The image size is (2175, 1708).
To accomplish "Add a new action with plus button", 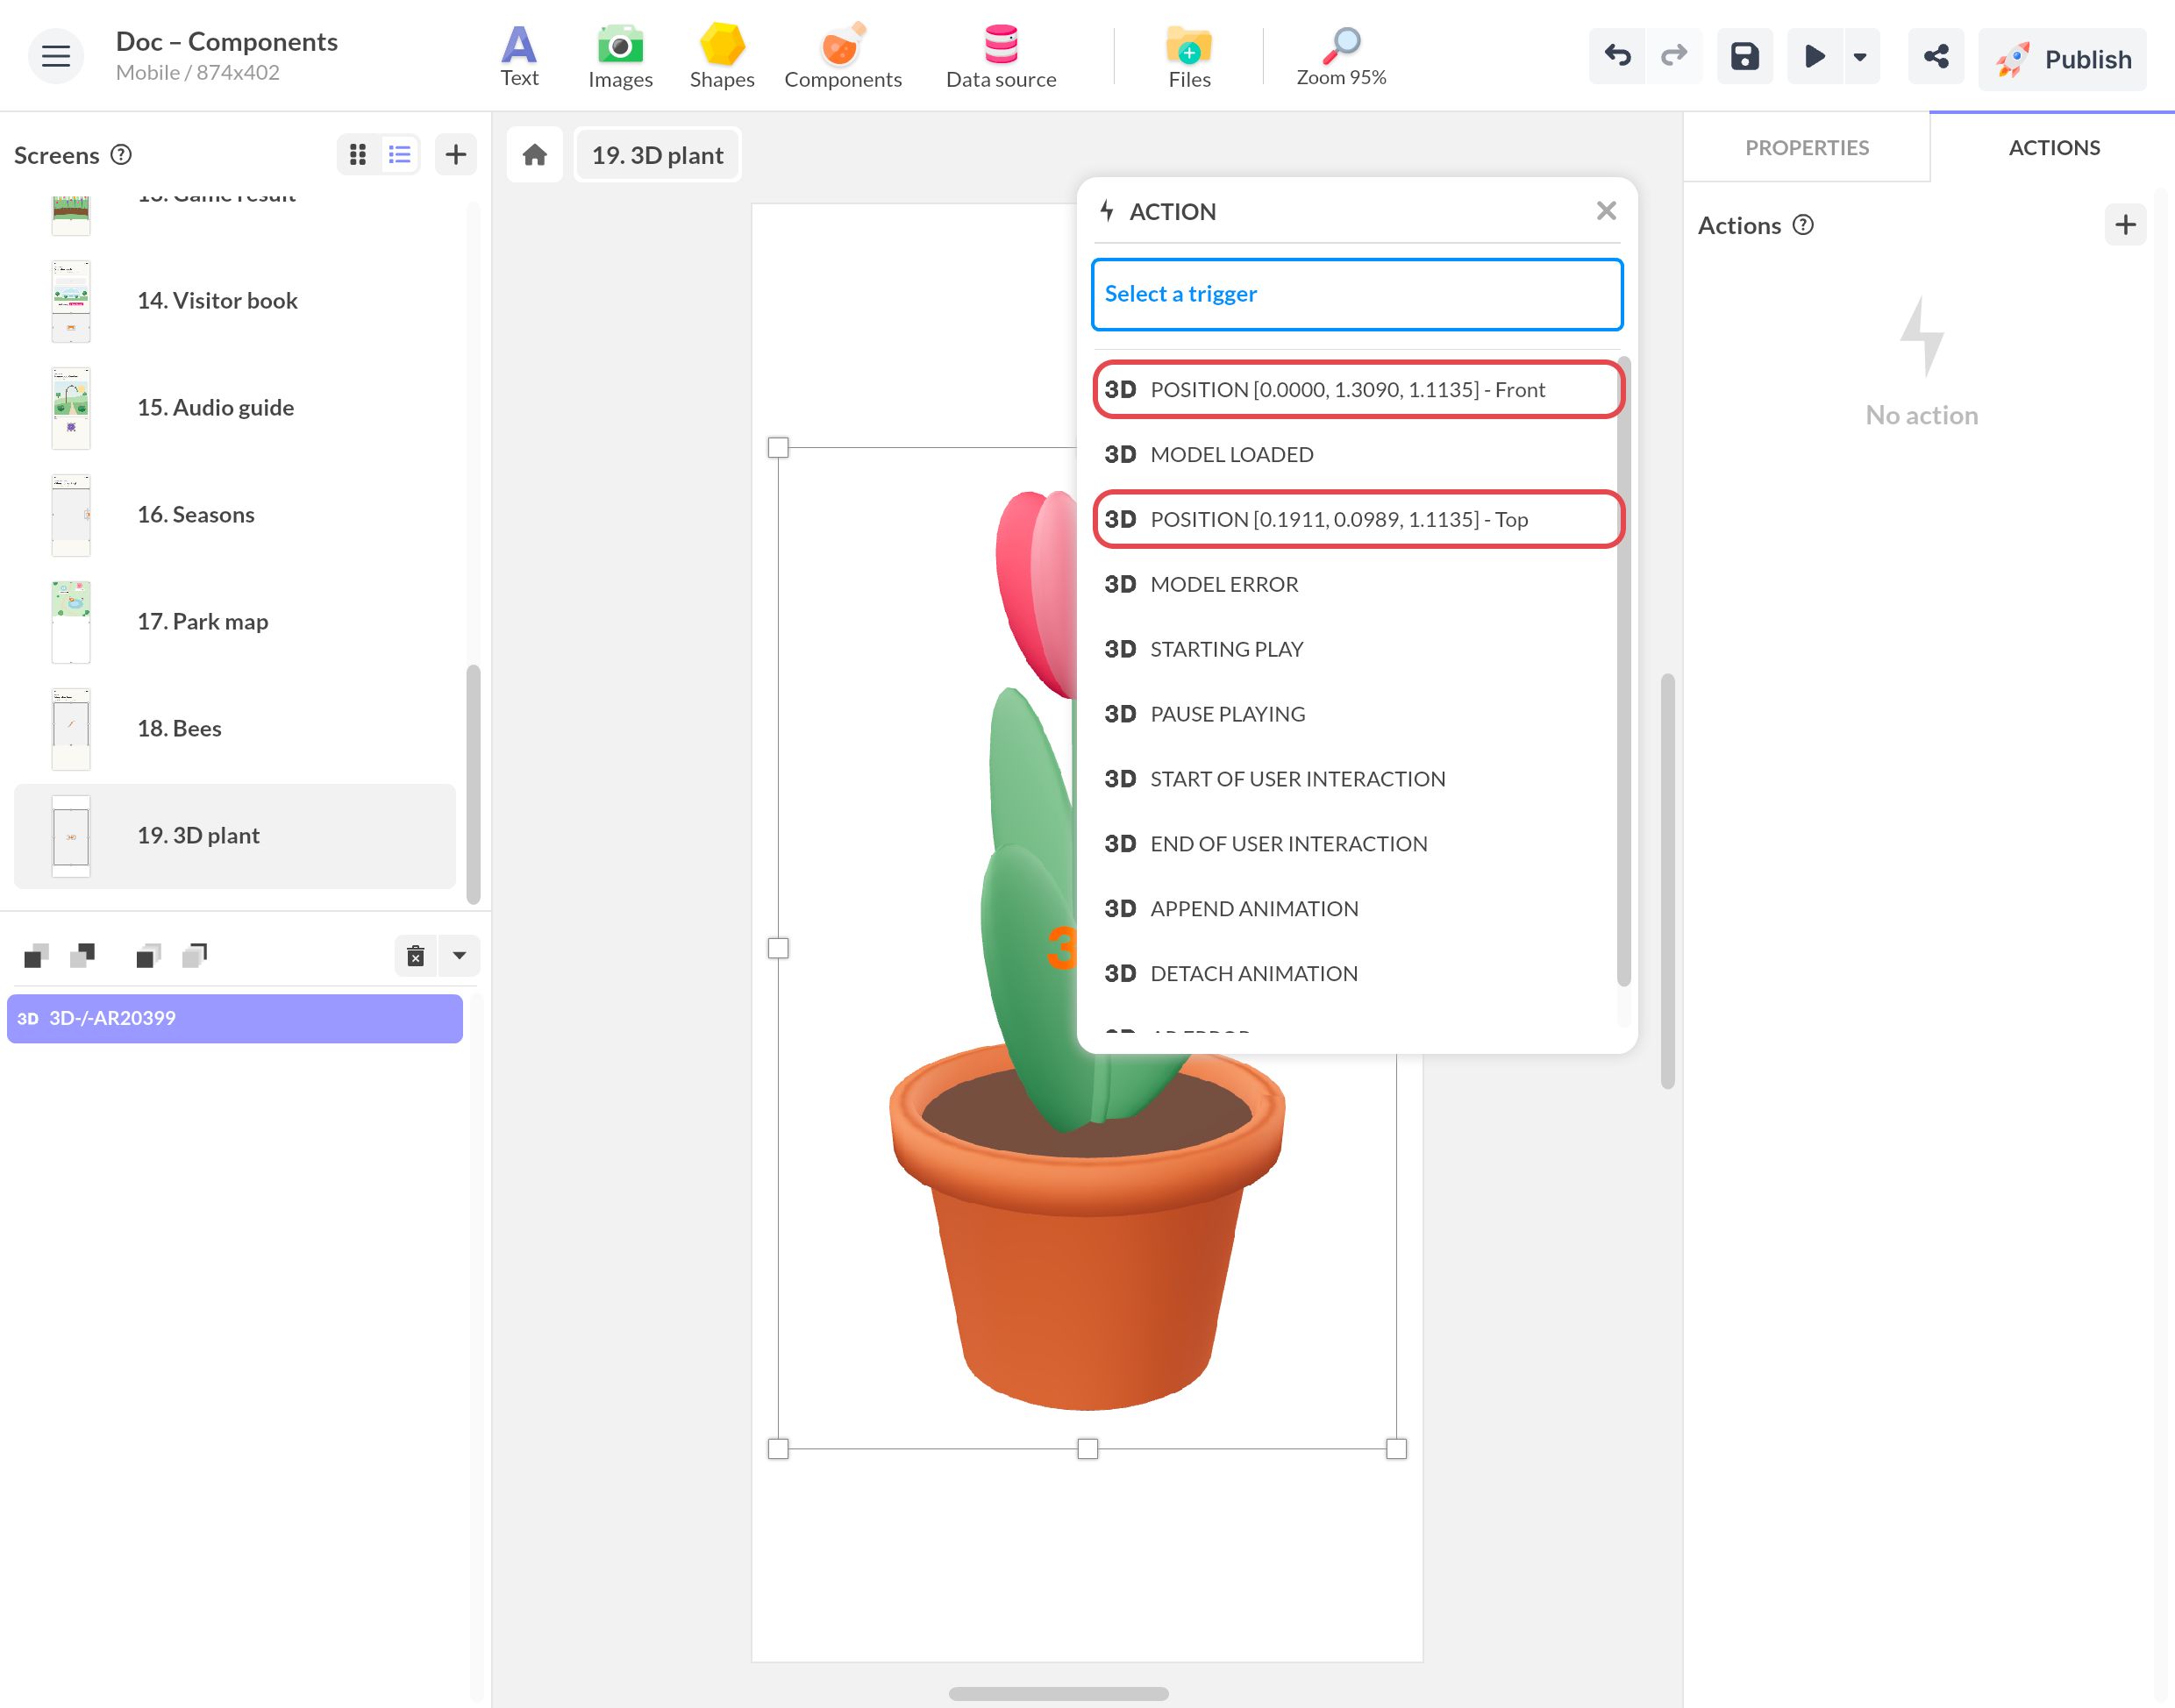I will pyautogui.click(x=2125, y=225).
